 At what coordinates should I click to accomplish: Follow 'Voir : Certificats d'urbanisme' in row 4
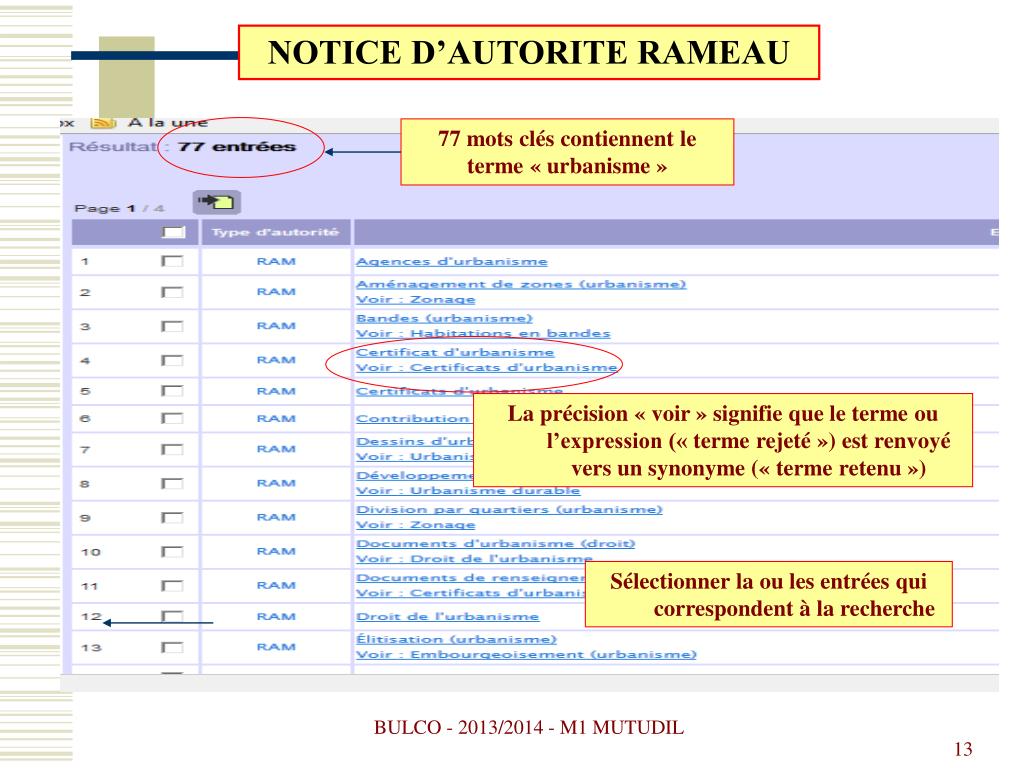[x=487, y=367]
